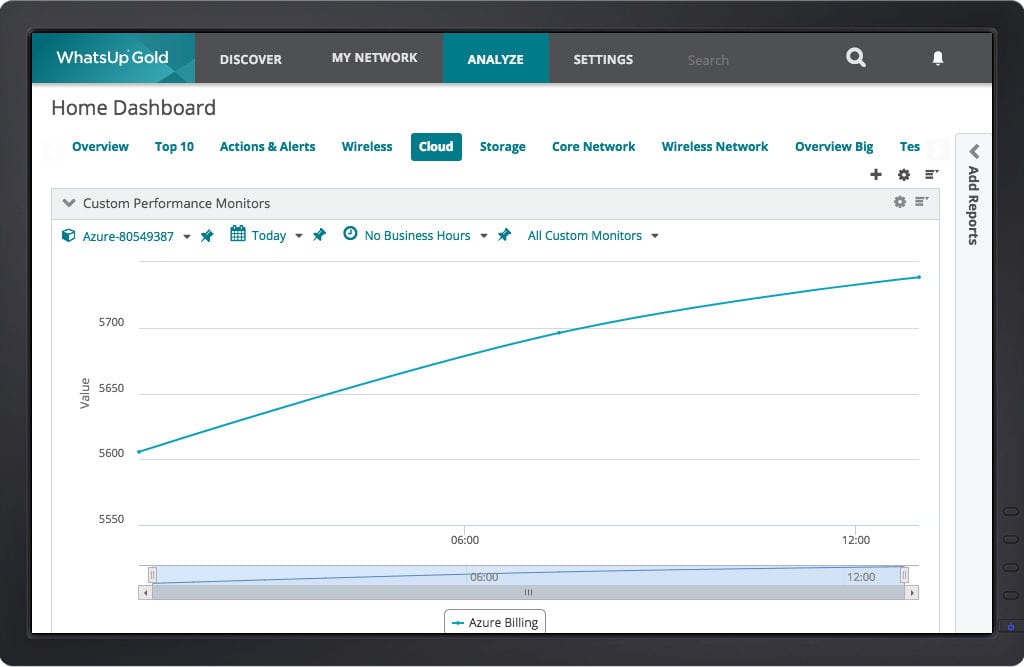This screenshot has height=667, width=1024.
Task: Open the Custom Performance Monitors panel list menu
Action: point(922,202)
